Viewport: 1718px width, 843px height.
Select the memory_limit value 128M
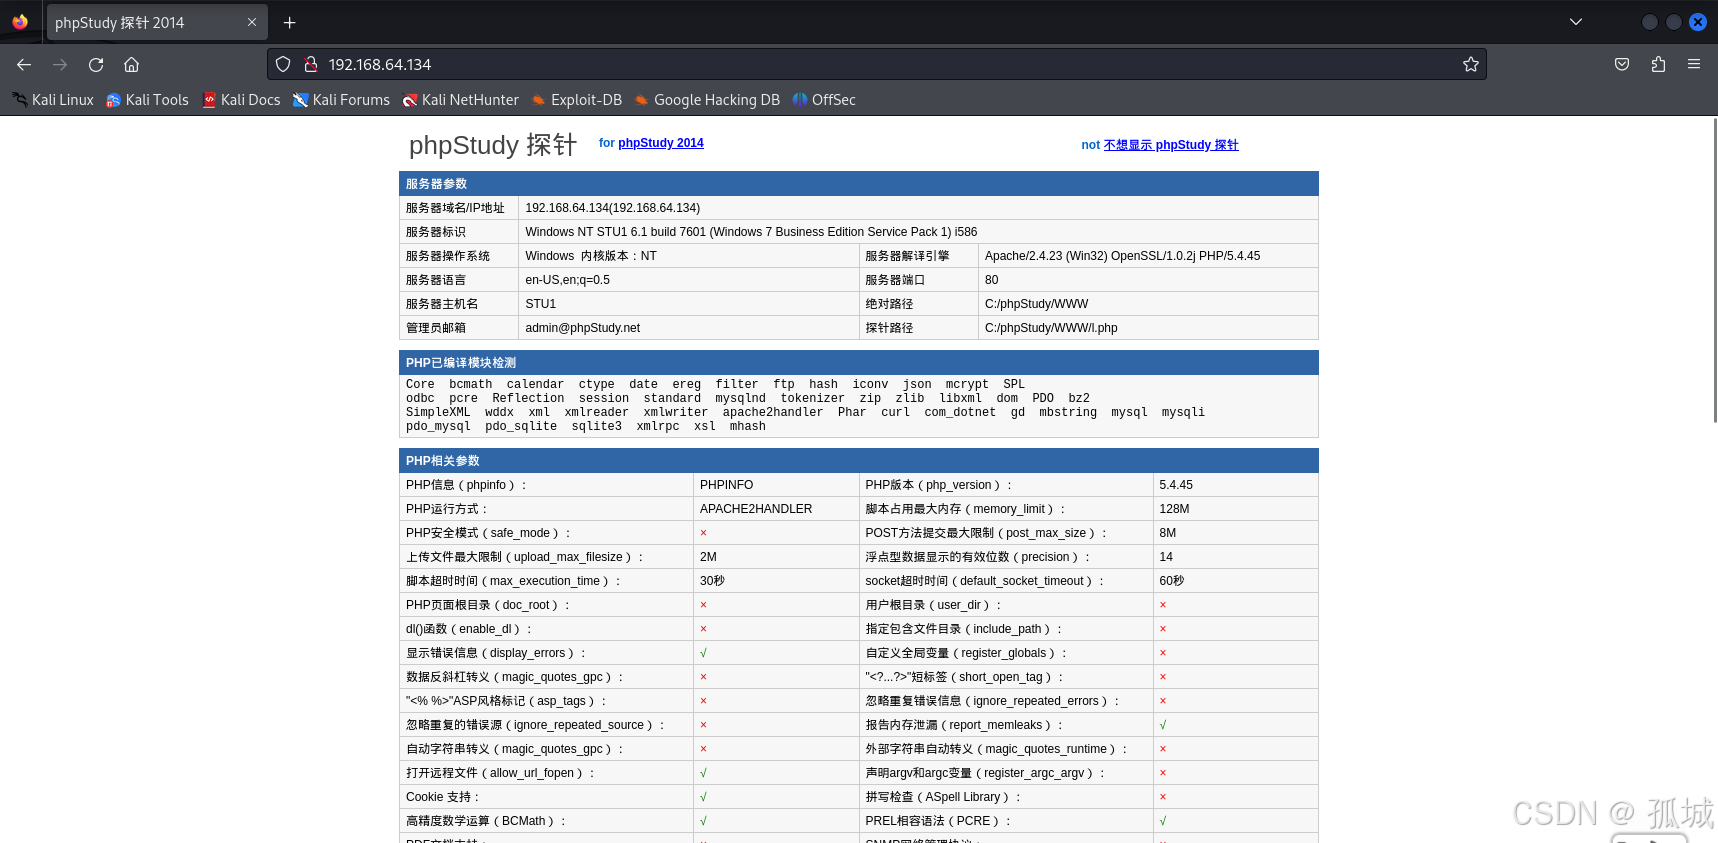[1174, 509]
